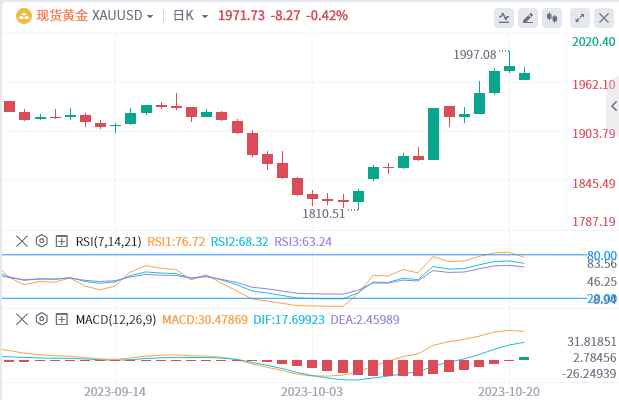Click the RSI(7,14,21) indicator label
Image resolution: width=619 pixels, height=400 pixels.
point(108,241)
